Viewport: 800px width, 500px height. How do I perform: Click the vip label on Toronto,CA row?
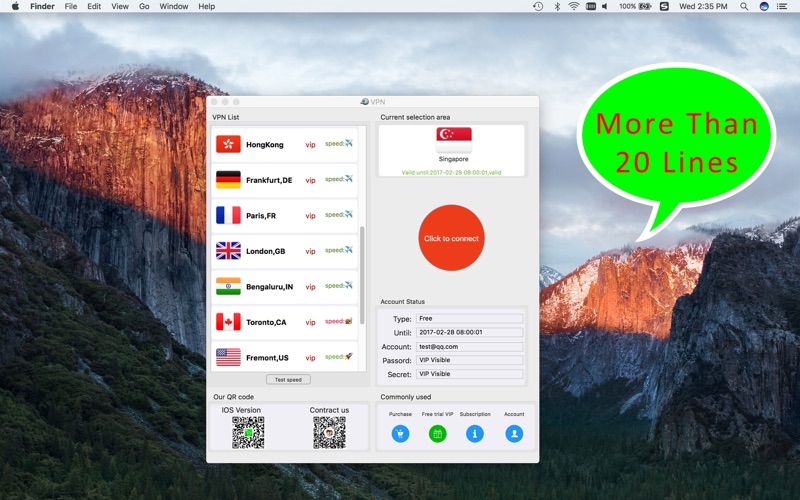(310, 322)
